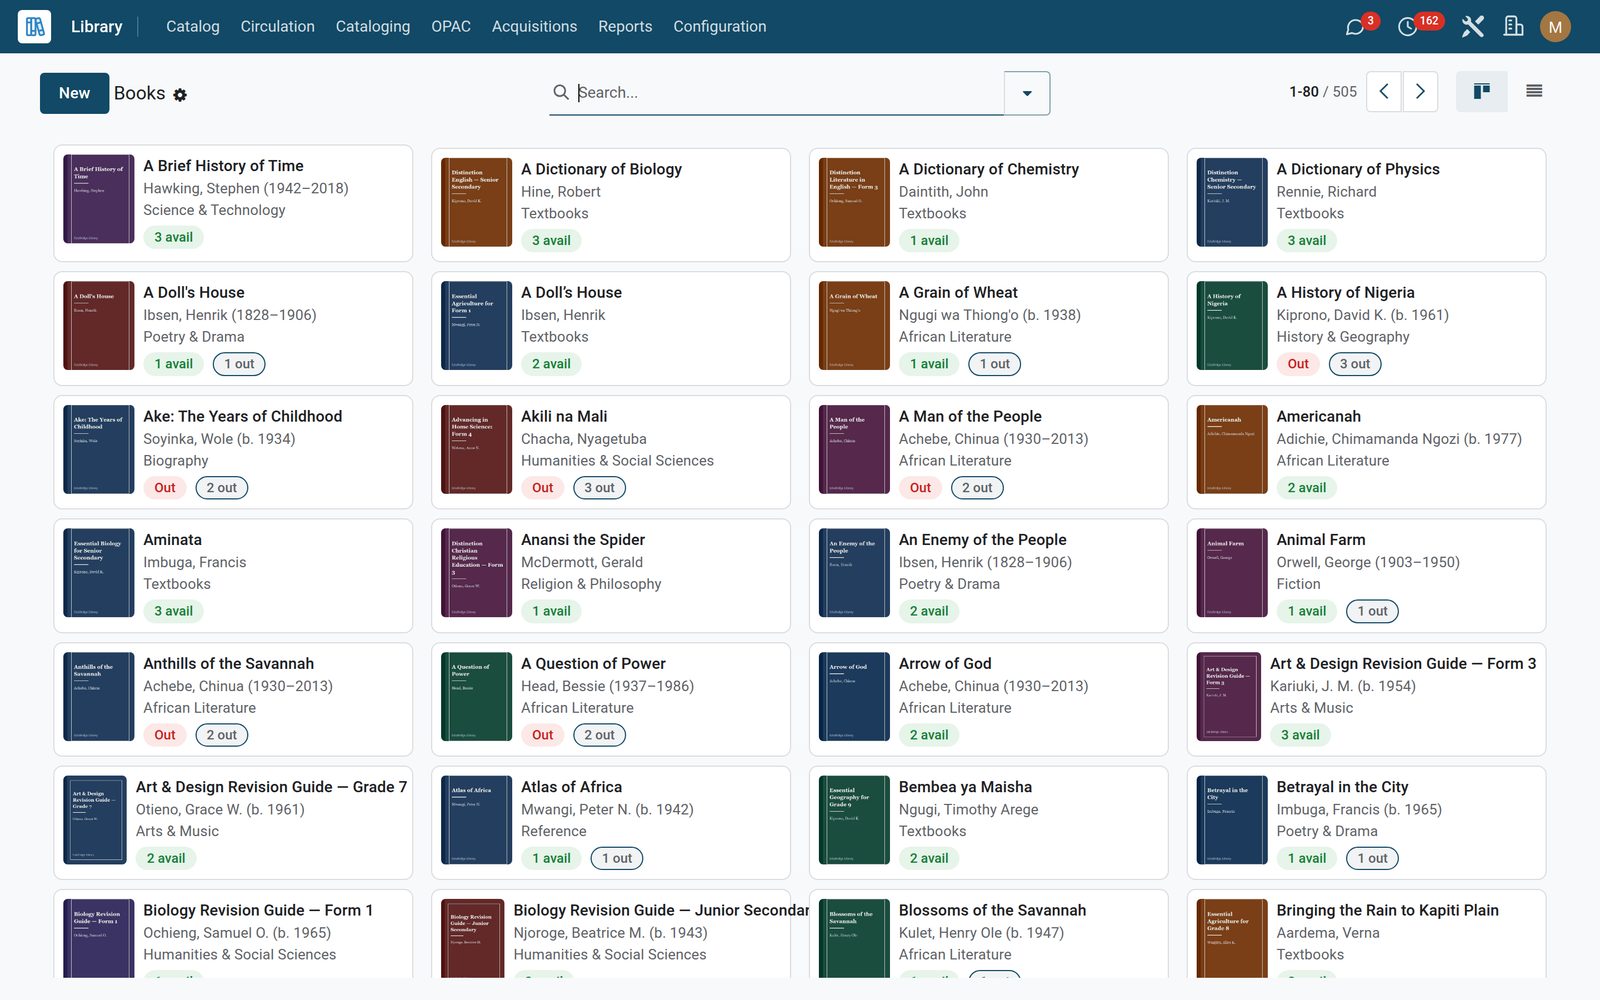Go to the next page of books

coord(1420,91)
